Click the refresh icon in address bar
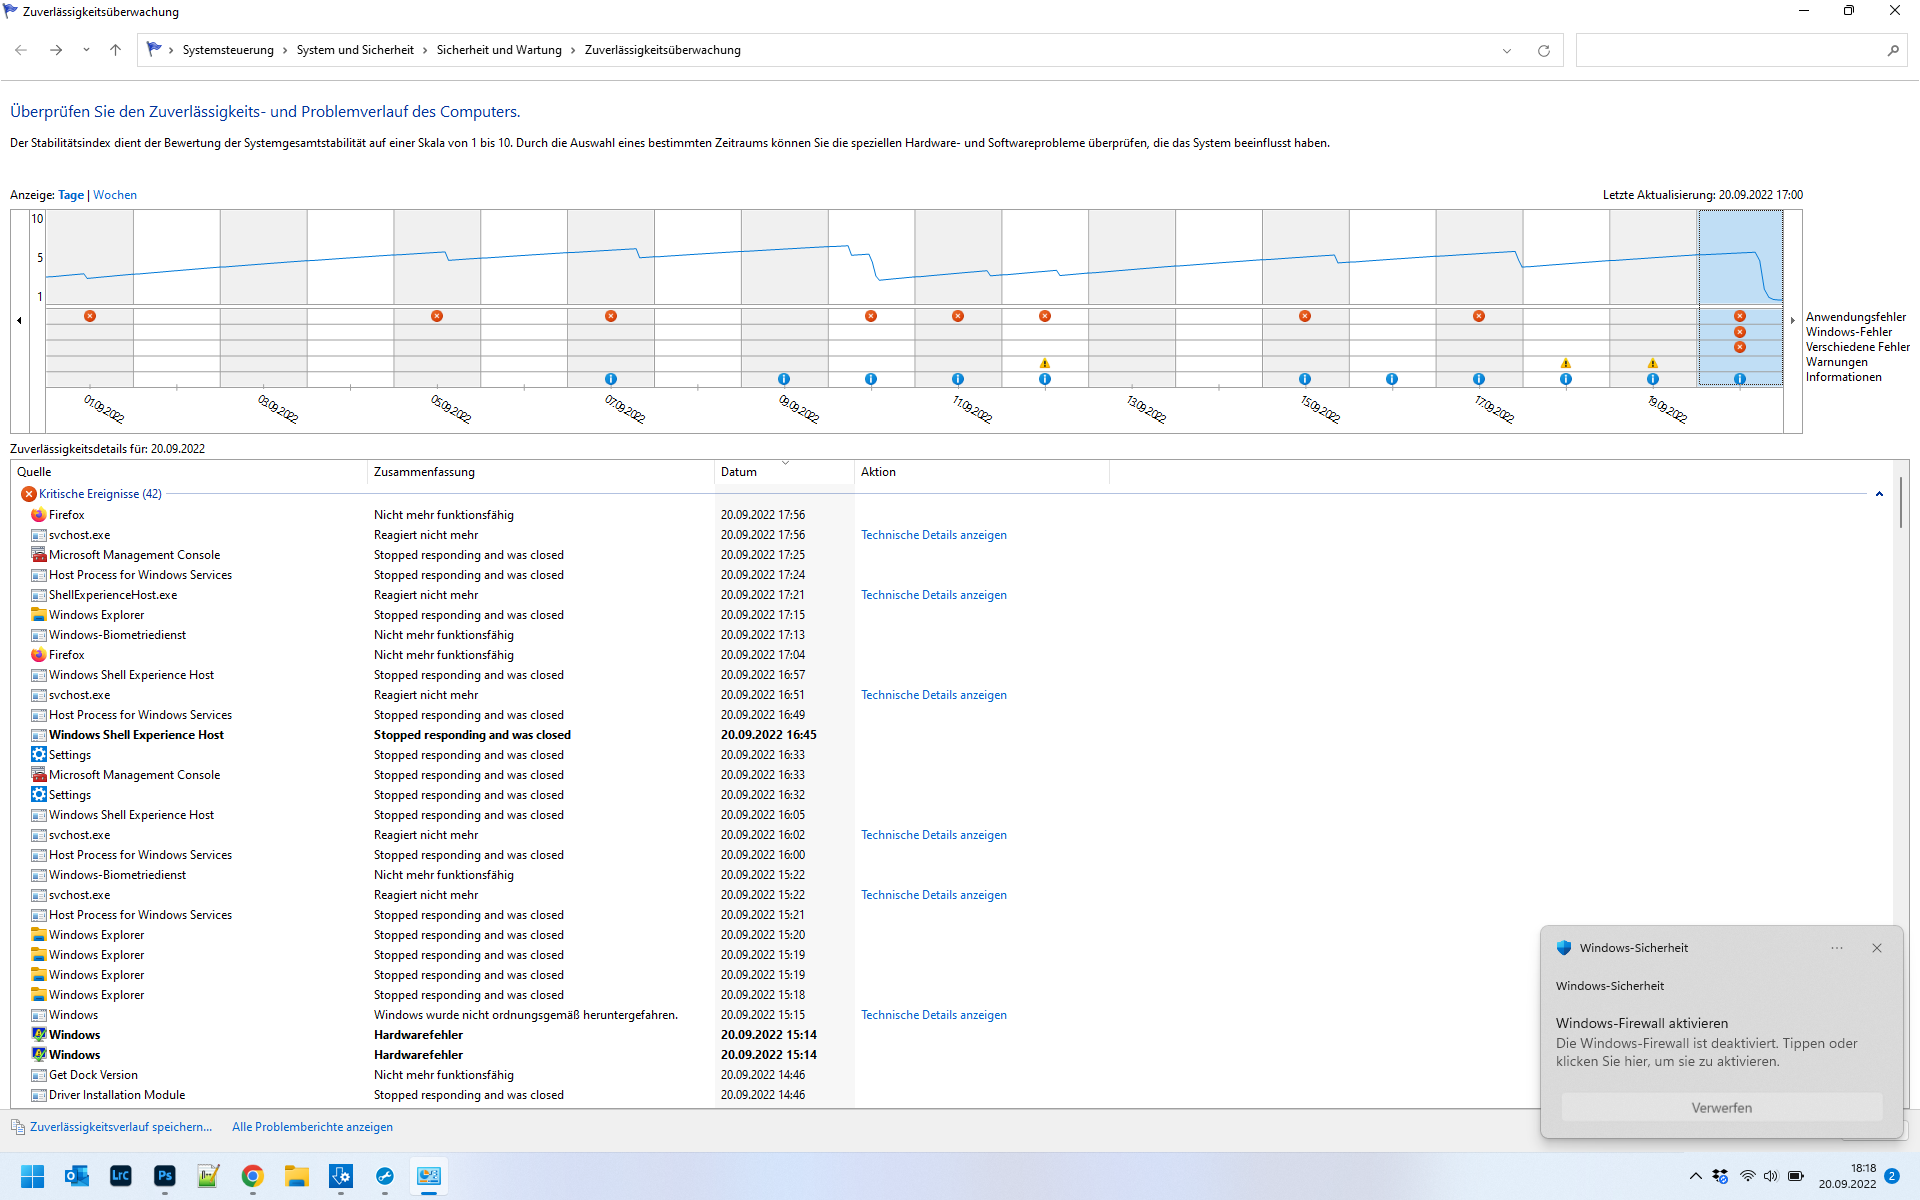1920x1200 pixels. [x=1543, y=51]
